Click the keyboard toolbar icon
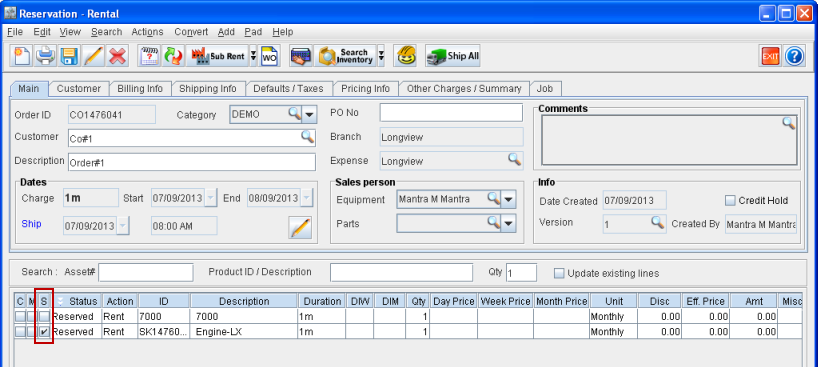Viewport: 818px width, 367px height. click(301, 55)
